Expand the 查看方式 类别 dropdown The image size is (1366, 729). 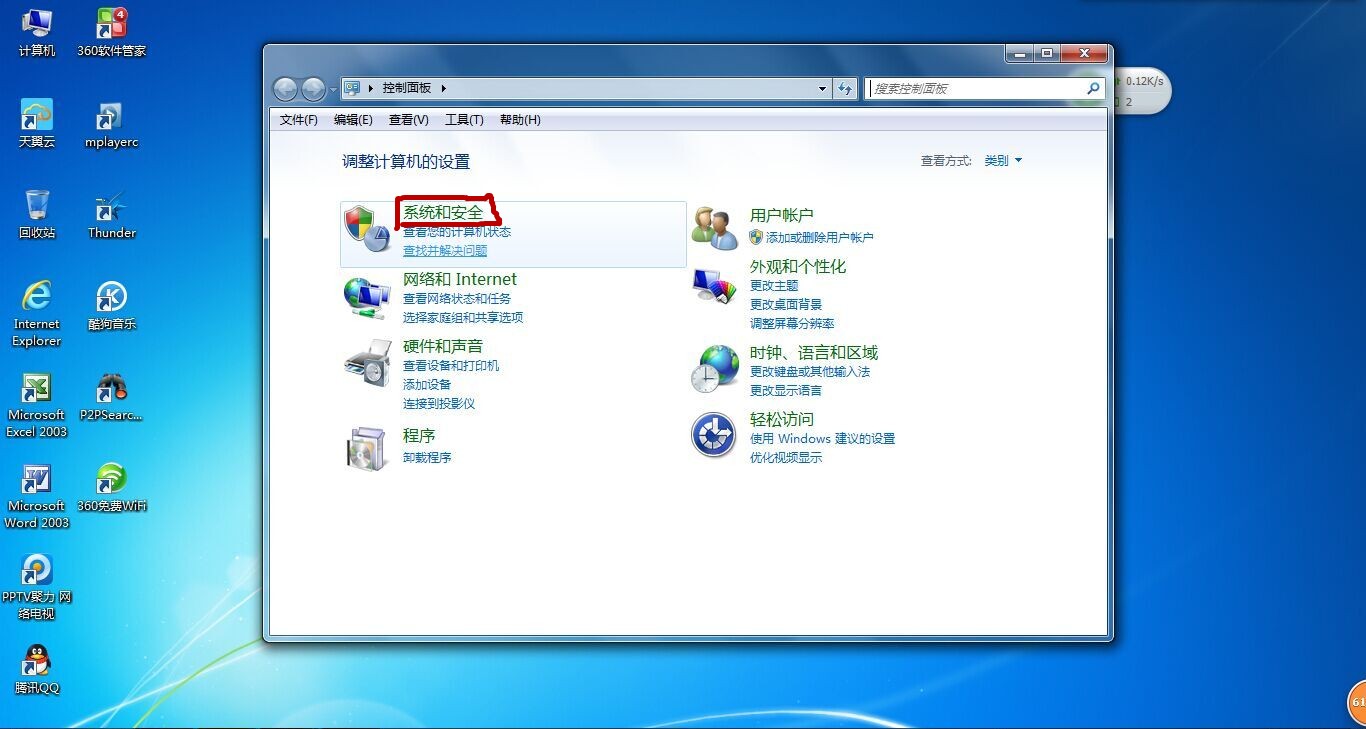tap(1003, 161)
